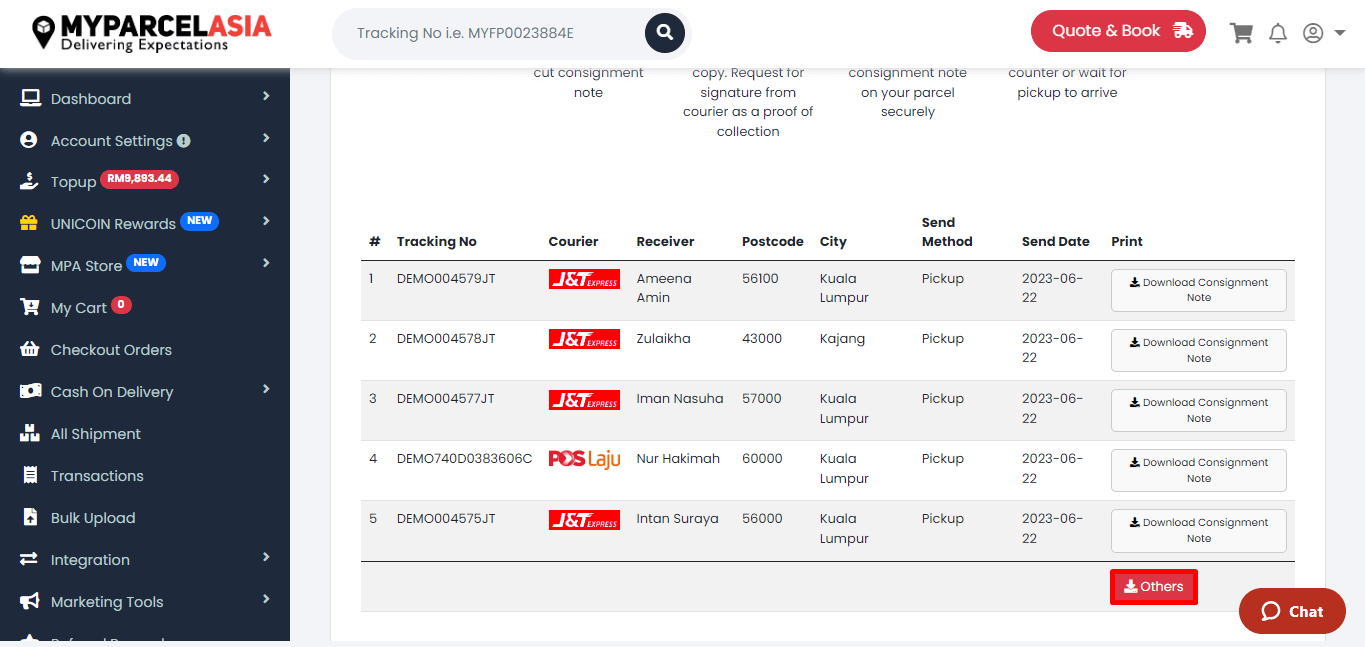
Task: Click the Quote & Book button
Action: click(1118, 31)
